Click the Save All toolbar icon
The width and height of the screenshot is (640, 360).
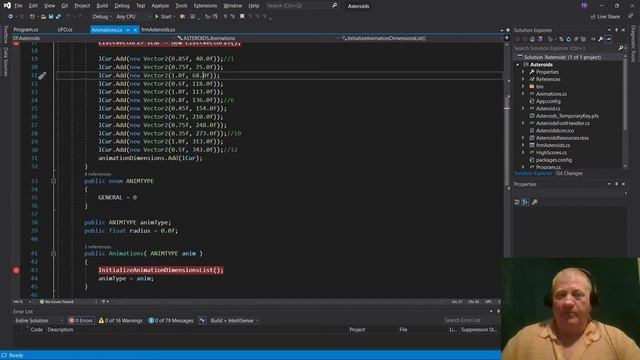pyautogui.click(x=58, y=16)
